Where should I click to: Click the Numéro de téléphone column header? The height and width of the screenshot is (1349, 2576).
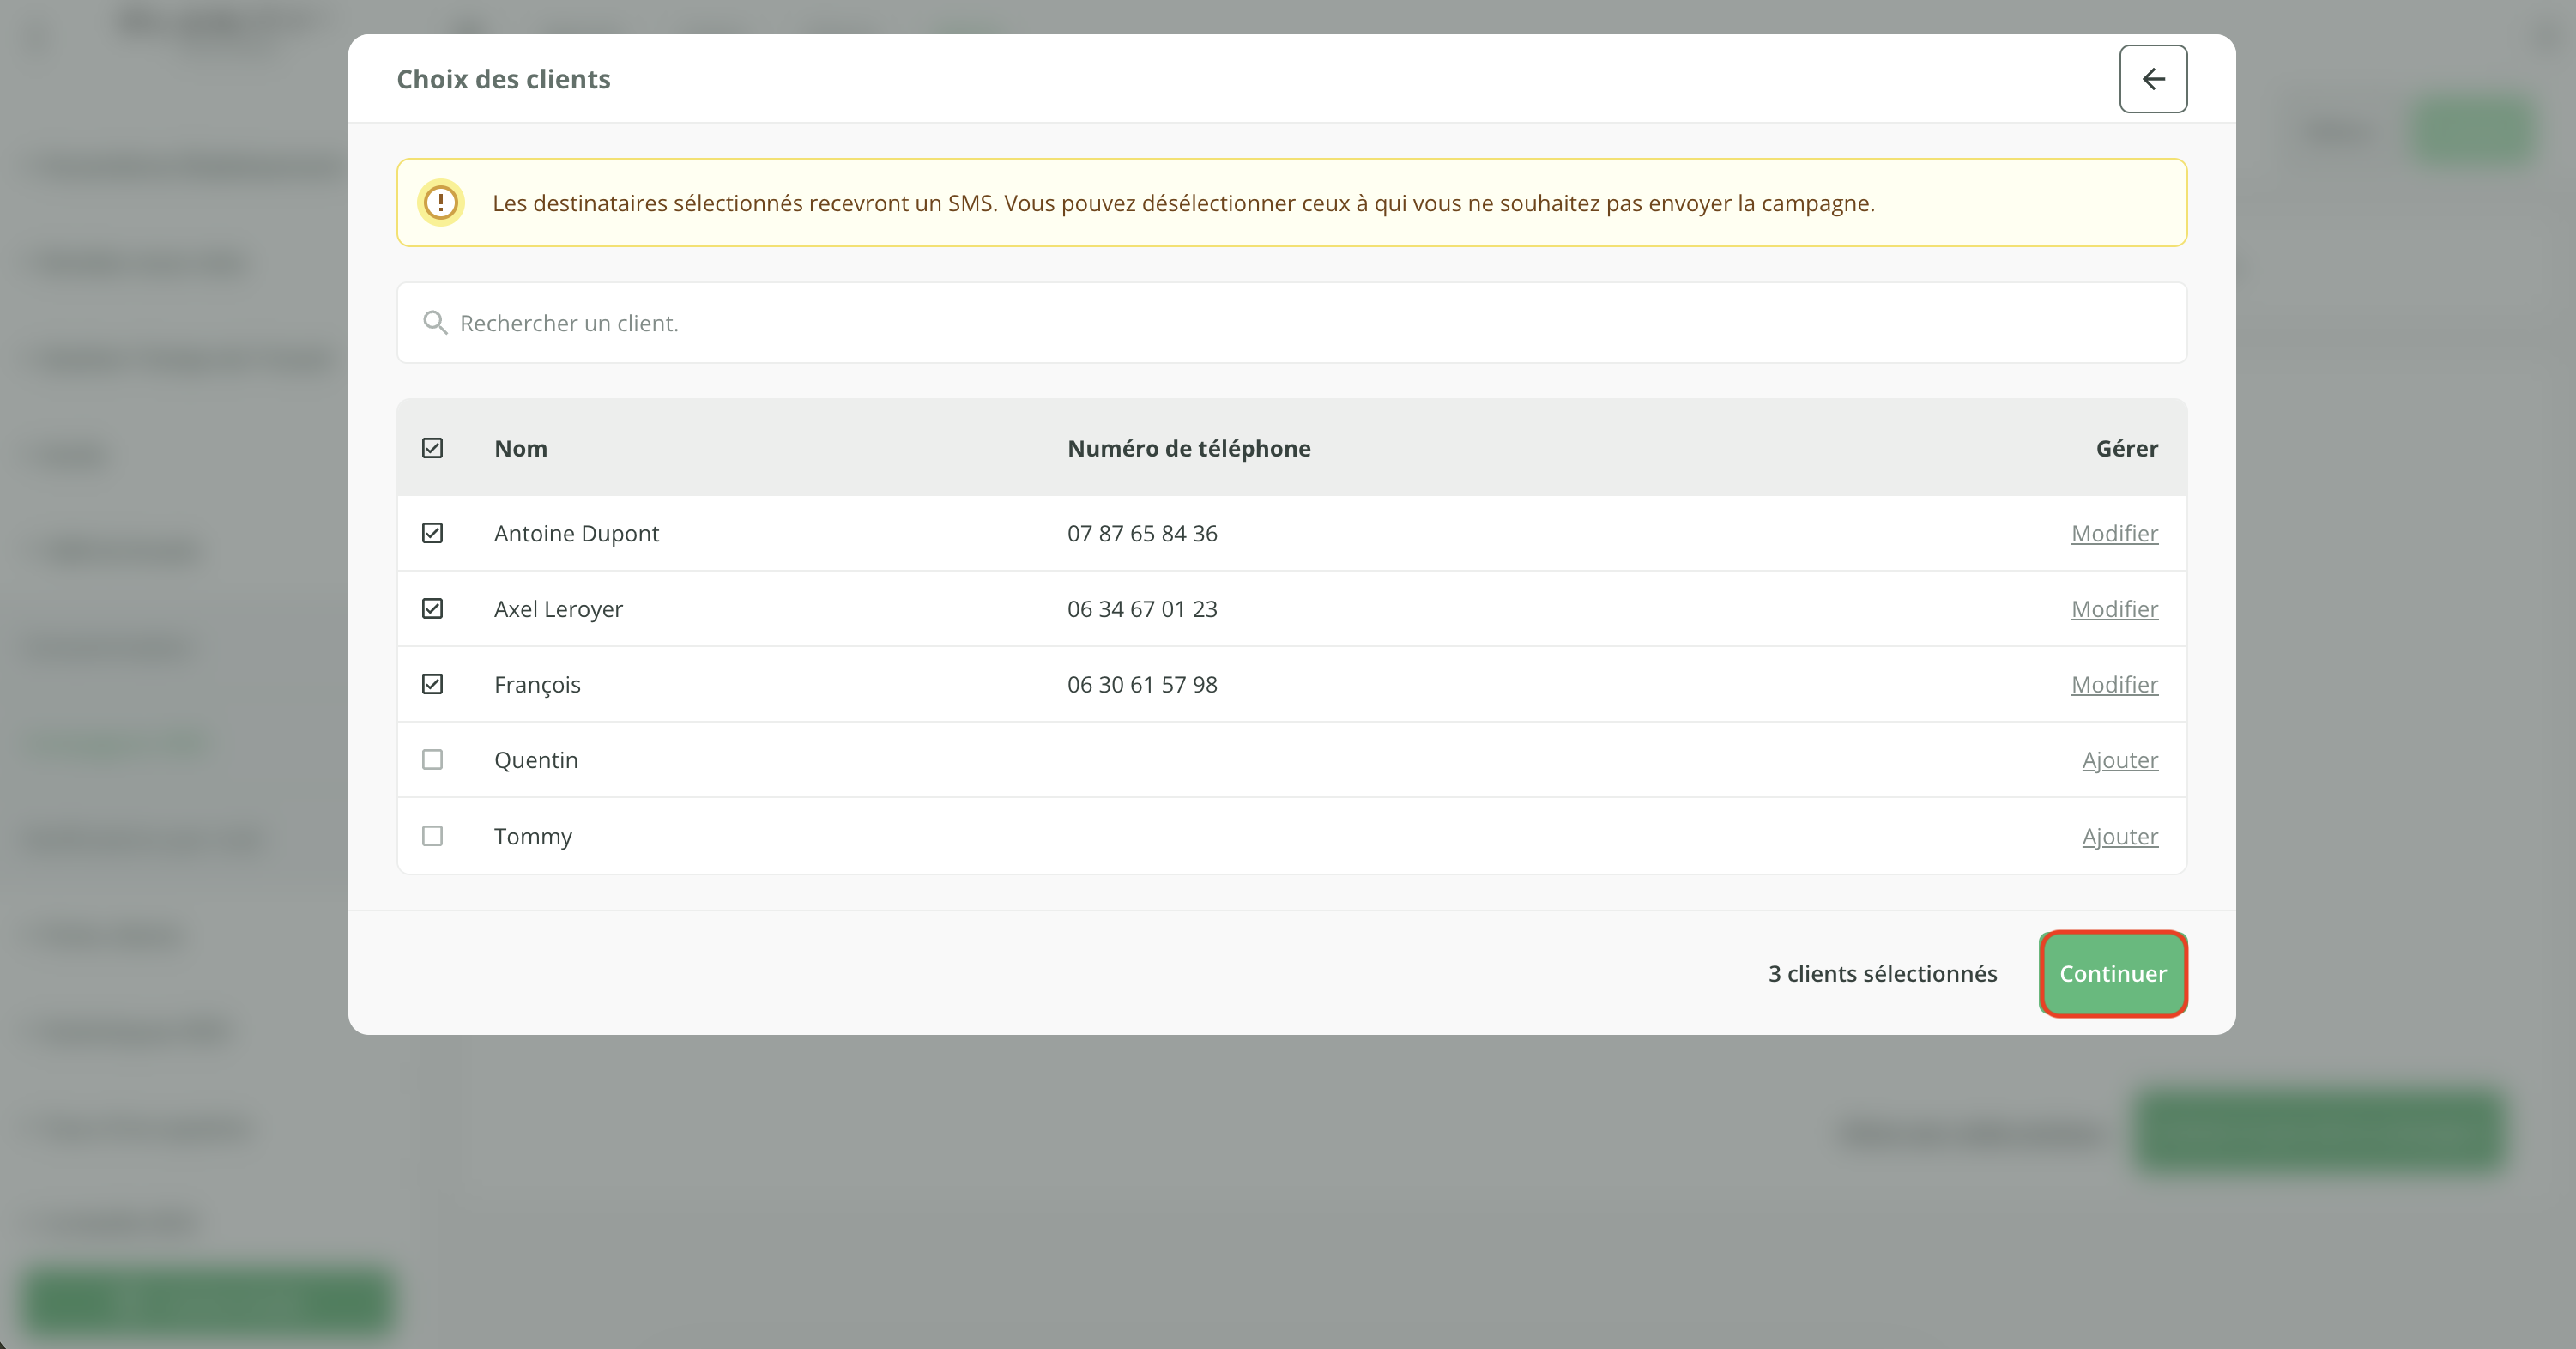(1188, 448)
